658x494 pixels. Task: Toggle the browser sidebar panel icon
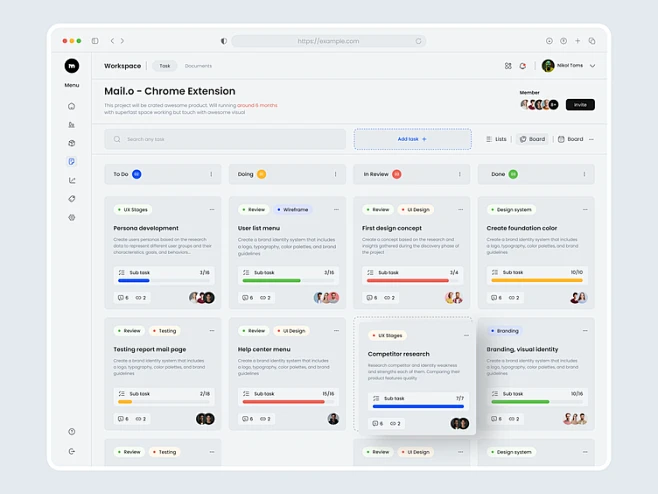pos(95,41)
